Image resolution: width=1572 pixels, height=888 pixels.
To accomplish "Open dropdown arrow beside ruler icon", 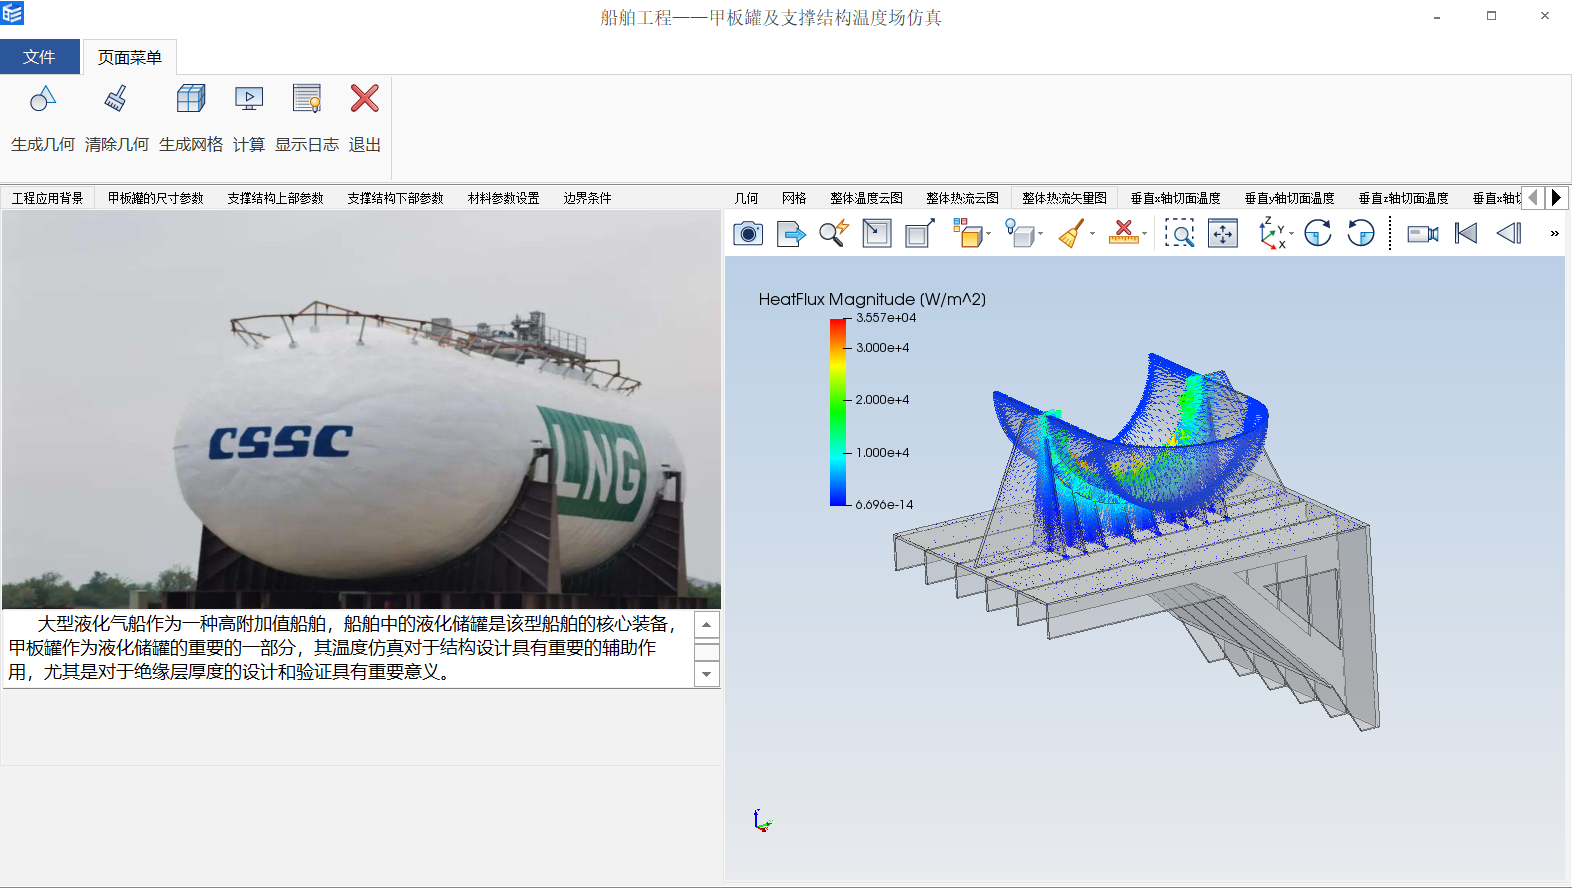I will [x=1144, y=235].
